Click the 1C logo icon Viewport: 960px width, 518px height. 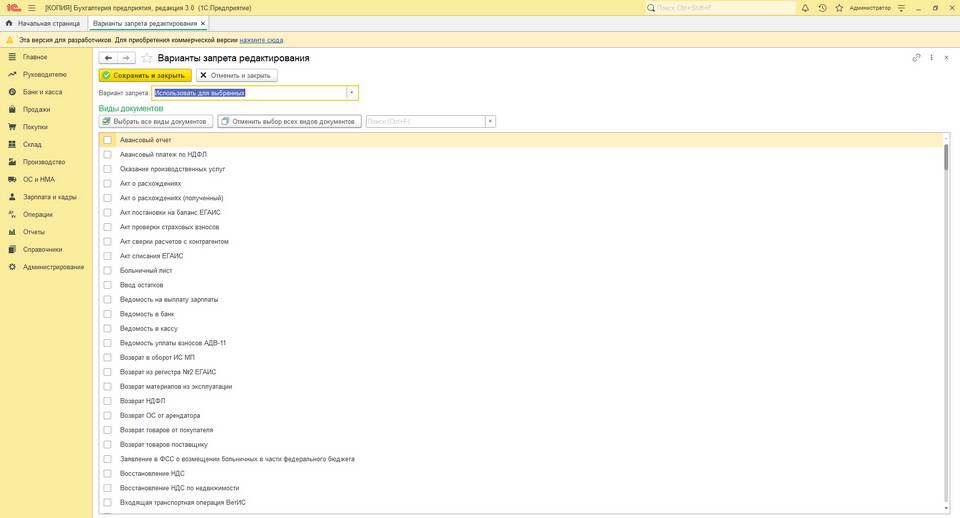[x=13, y=8]
